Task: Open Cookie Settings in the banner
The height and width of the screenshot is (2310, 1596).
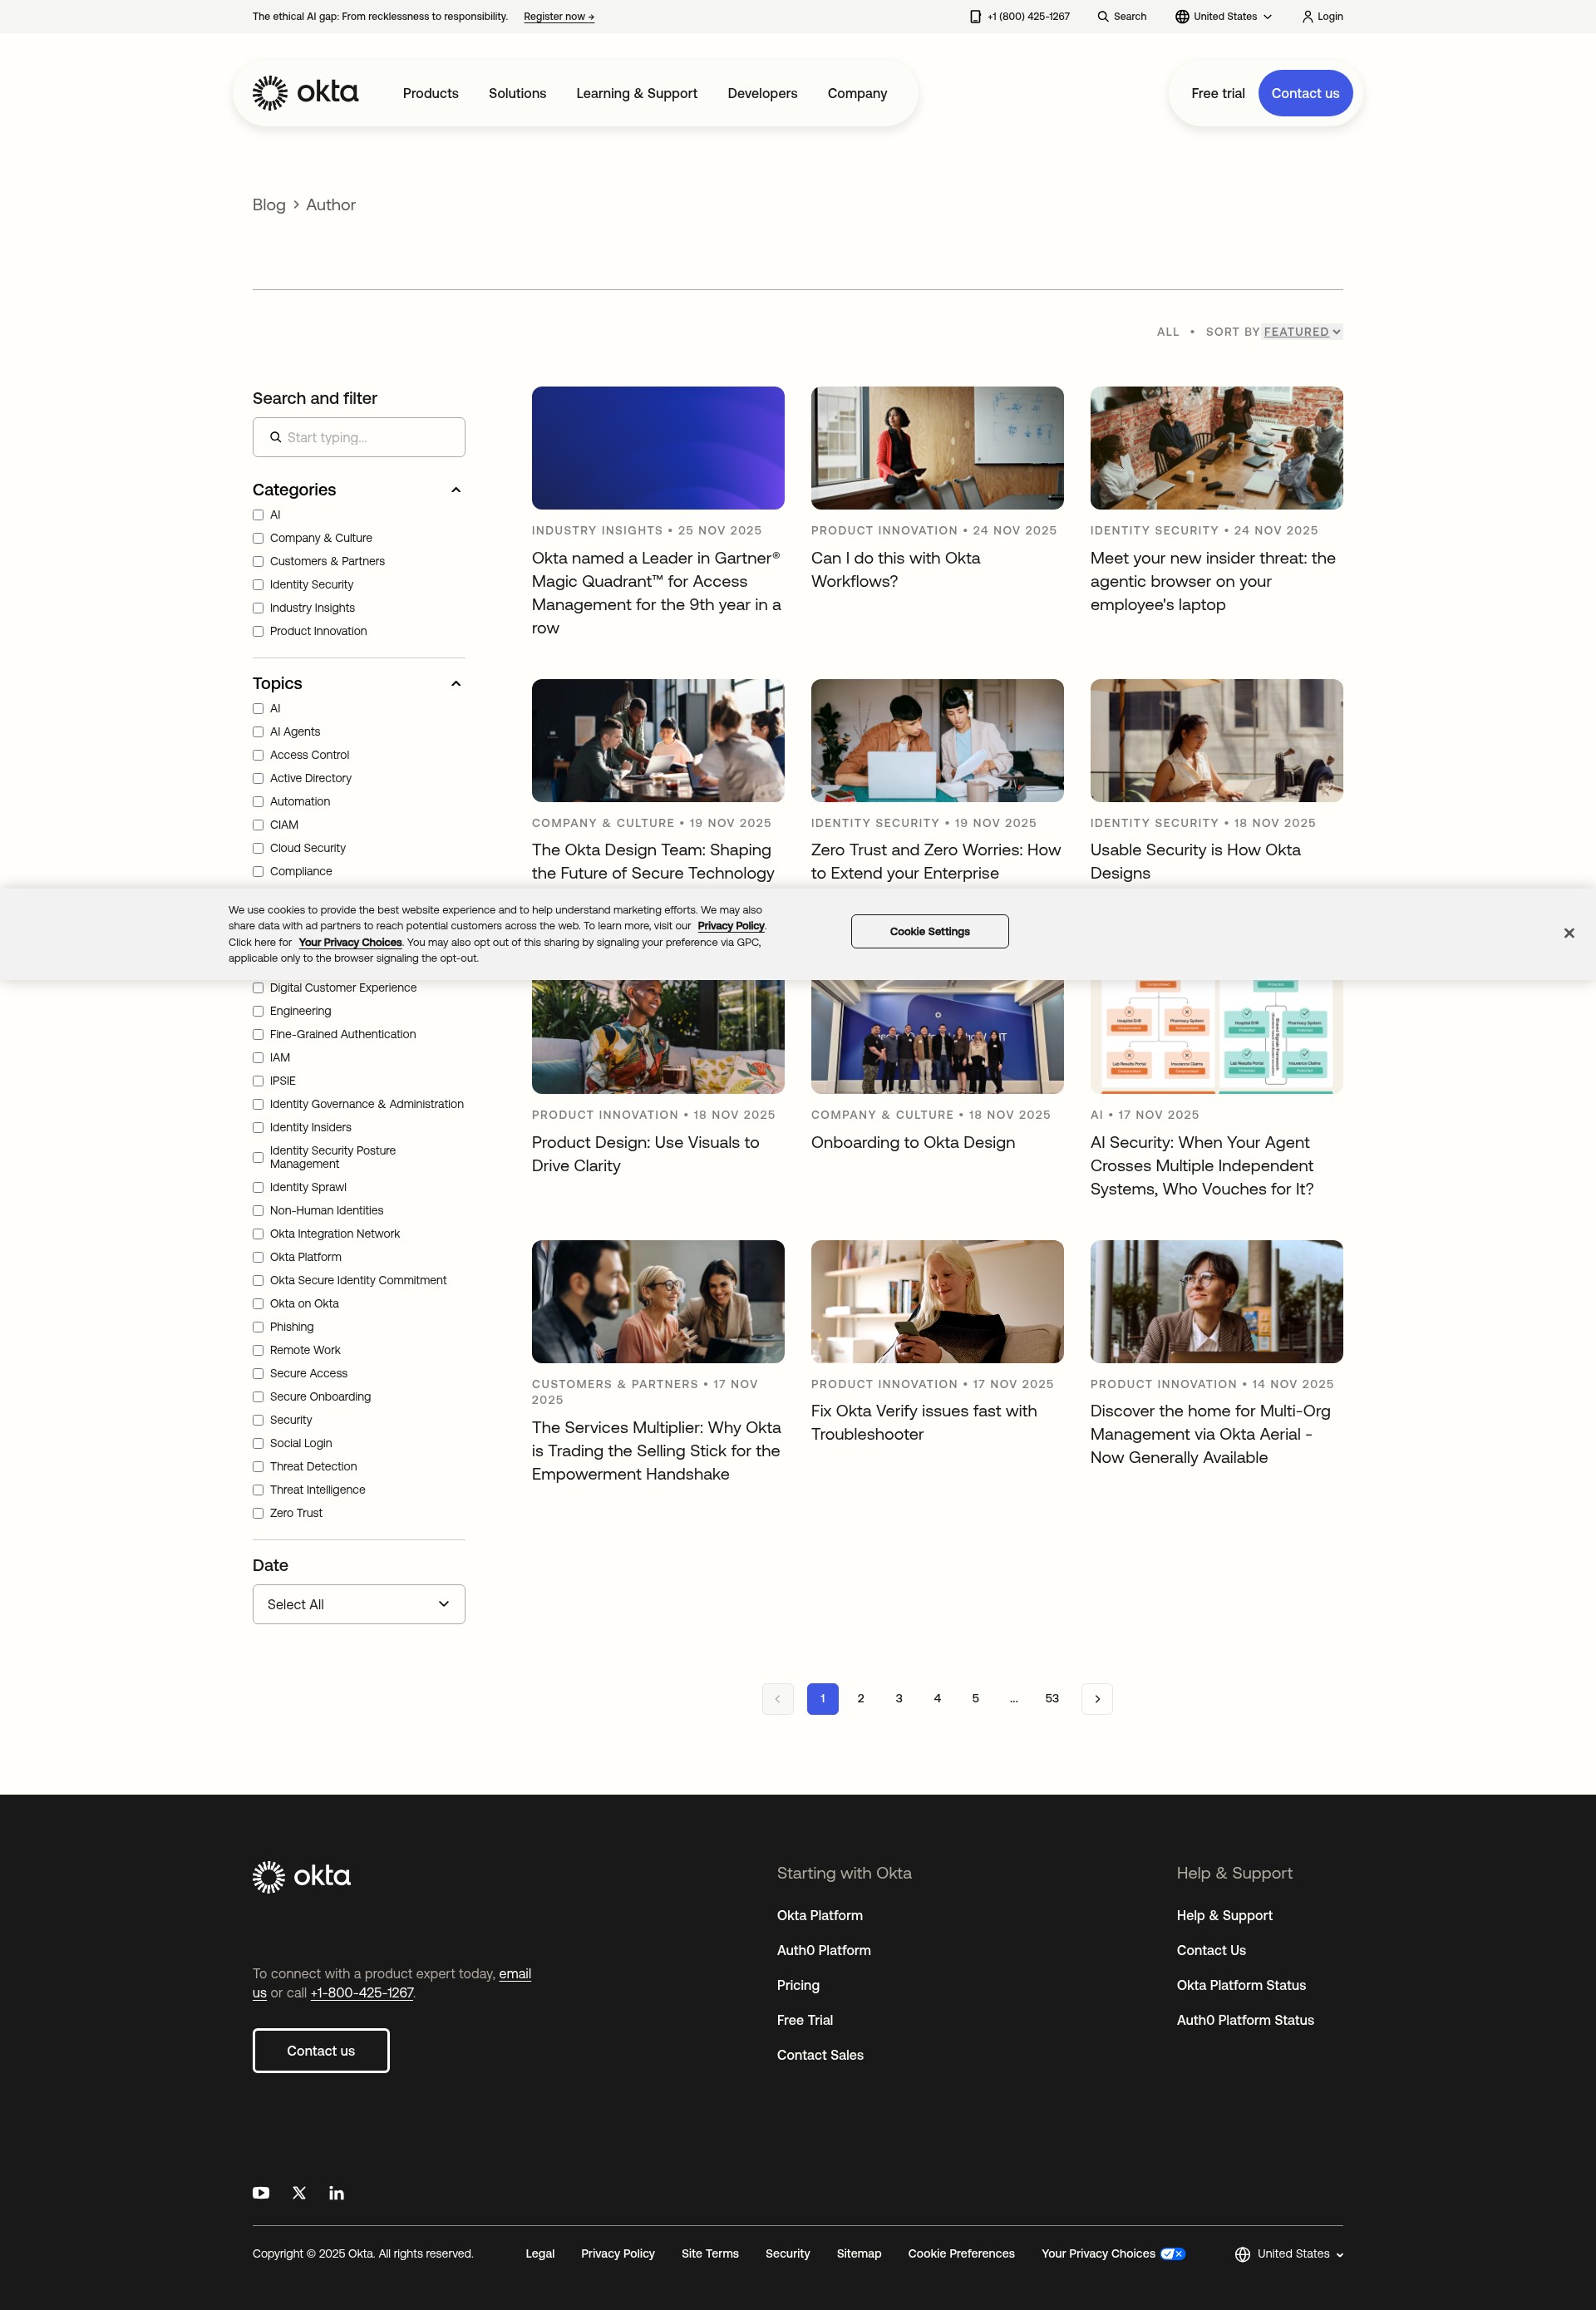Action: point(929,932)
